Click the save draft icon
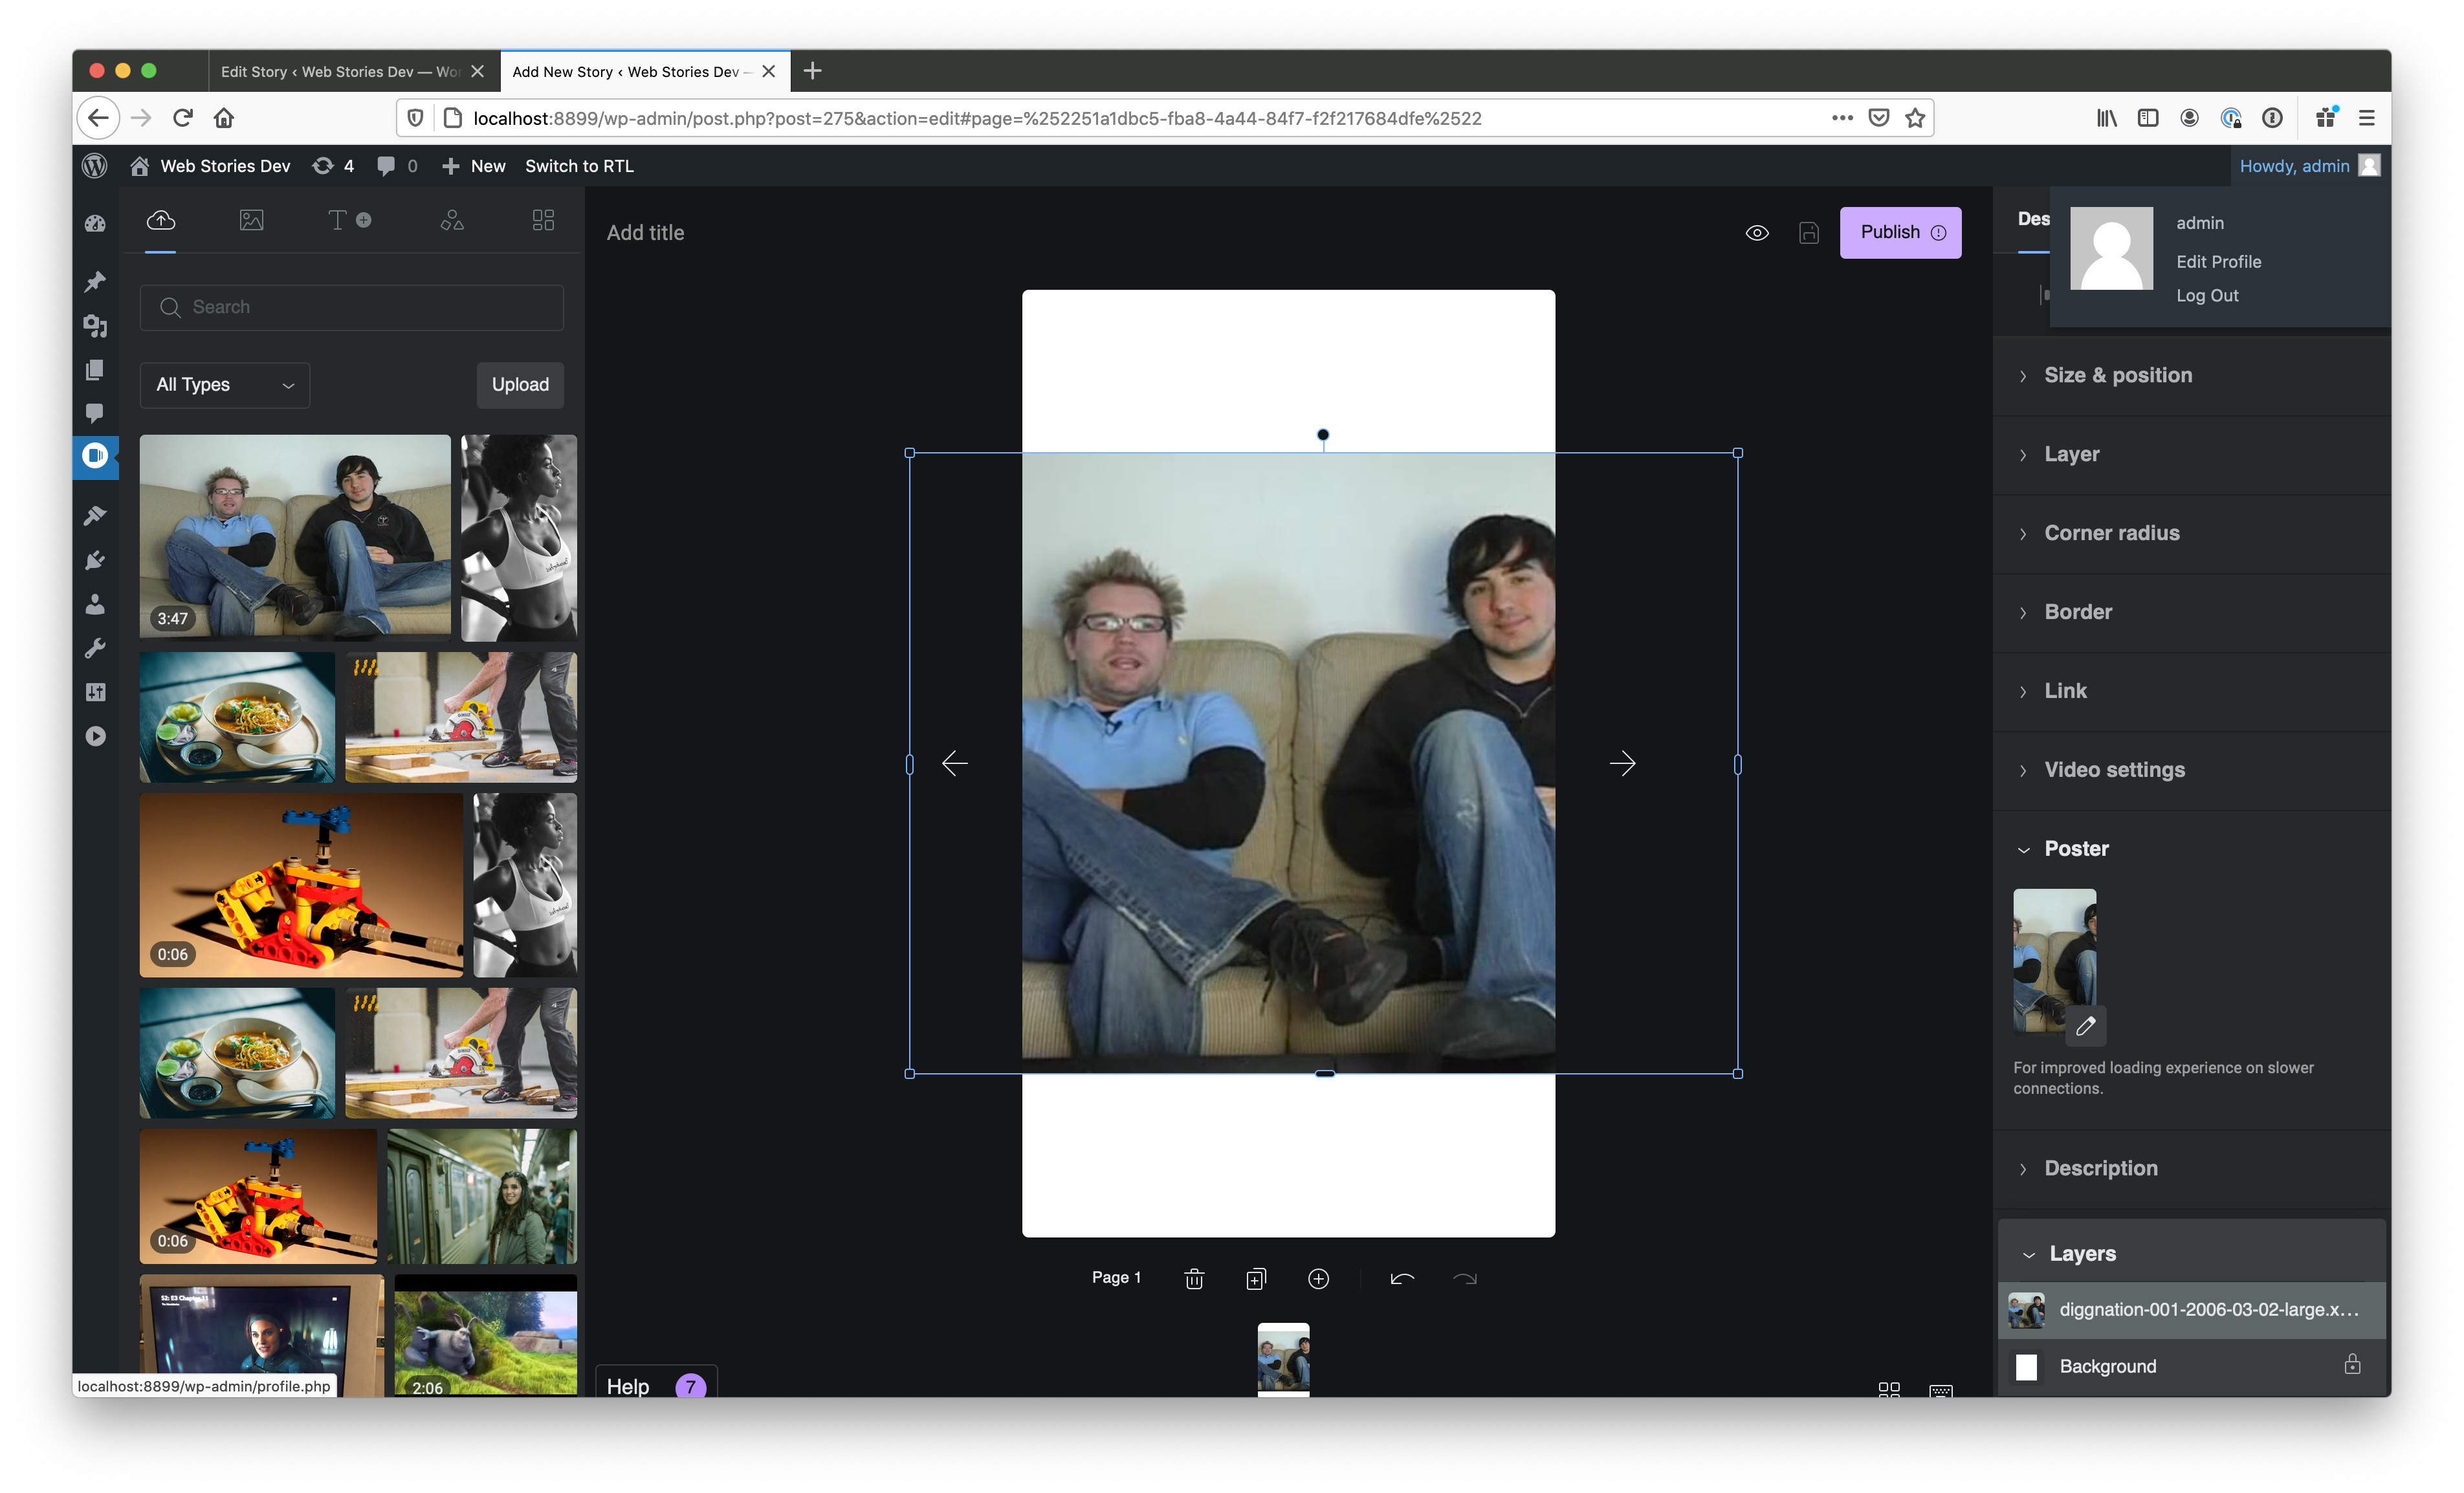Screen dimensions: 2464x1493 click(1808, 233)
